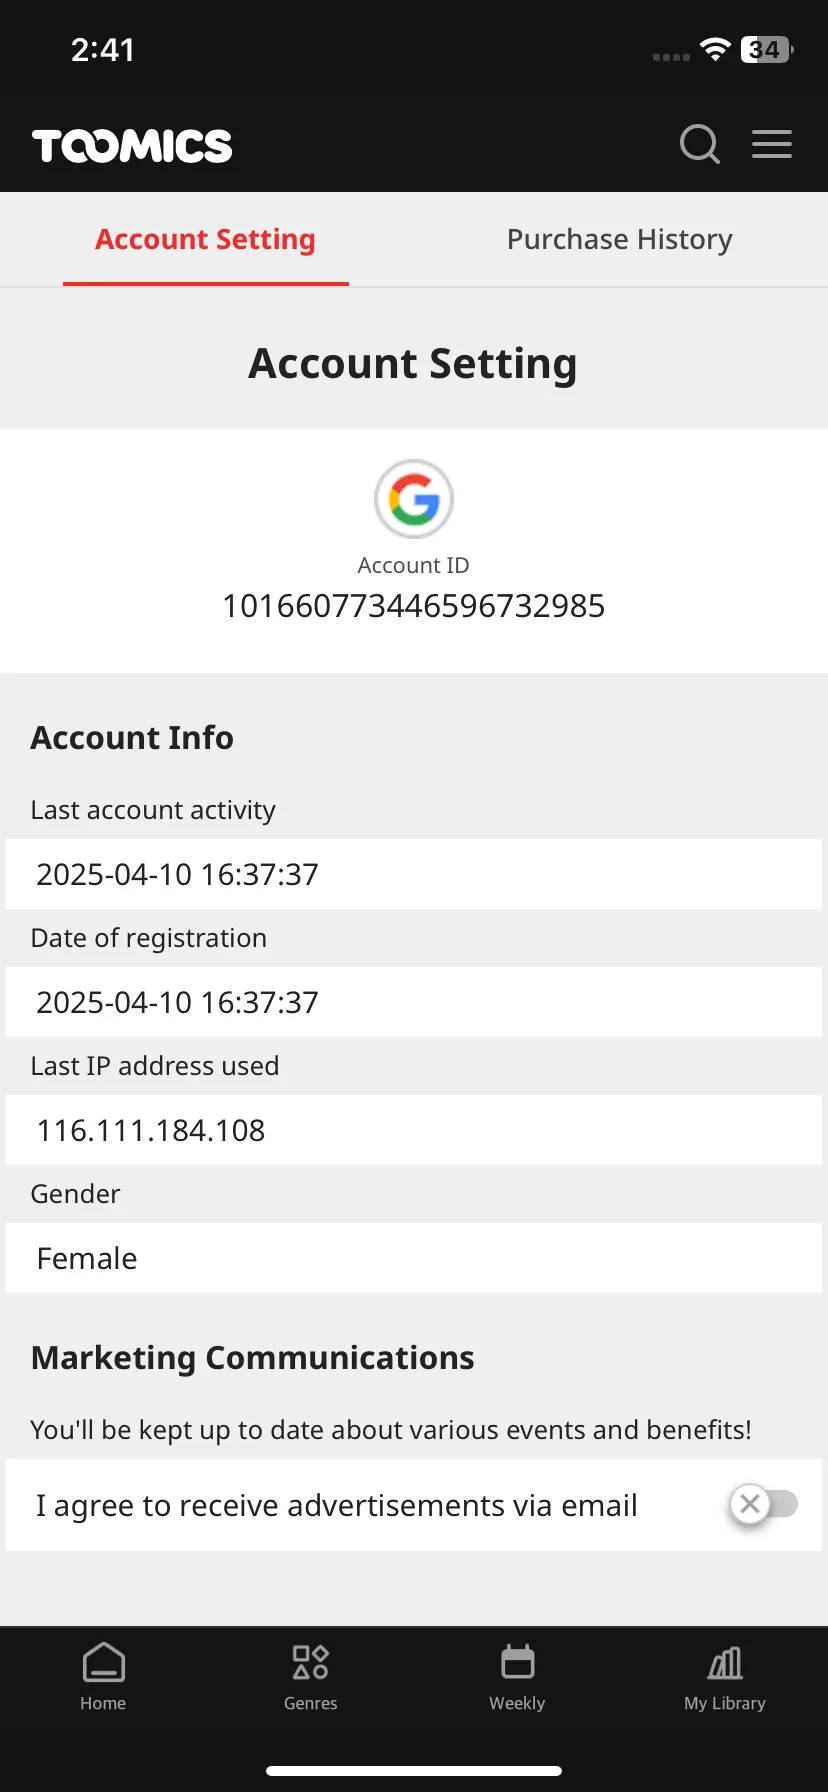Tap the agree to receive advertisements text

click(336, 1506)
